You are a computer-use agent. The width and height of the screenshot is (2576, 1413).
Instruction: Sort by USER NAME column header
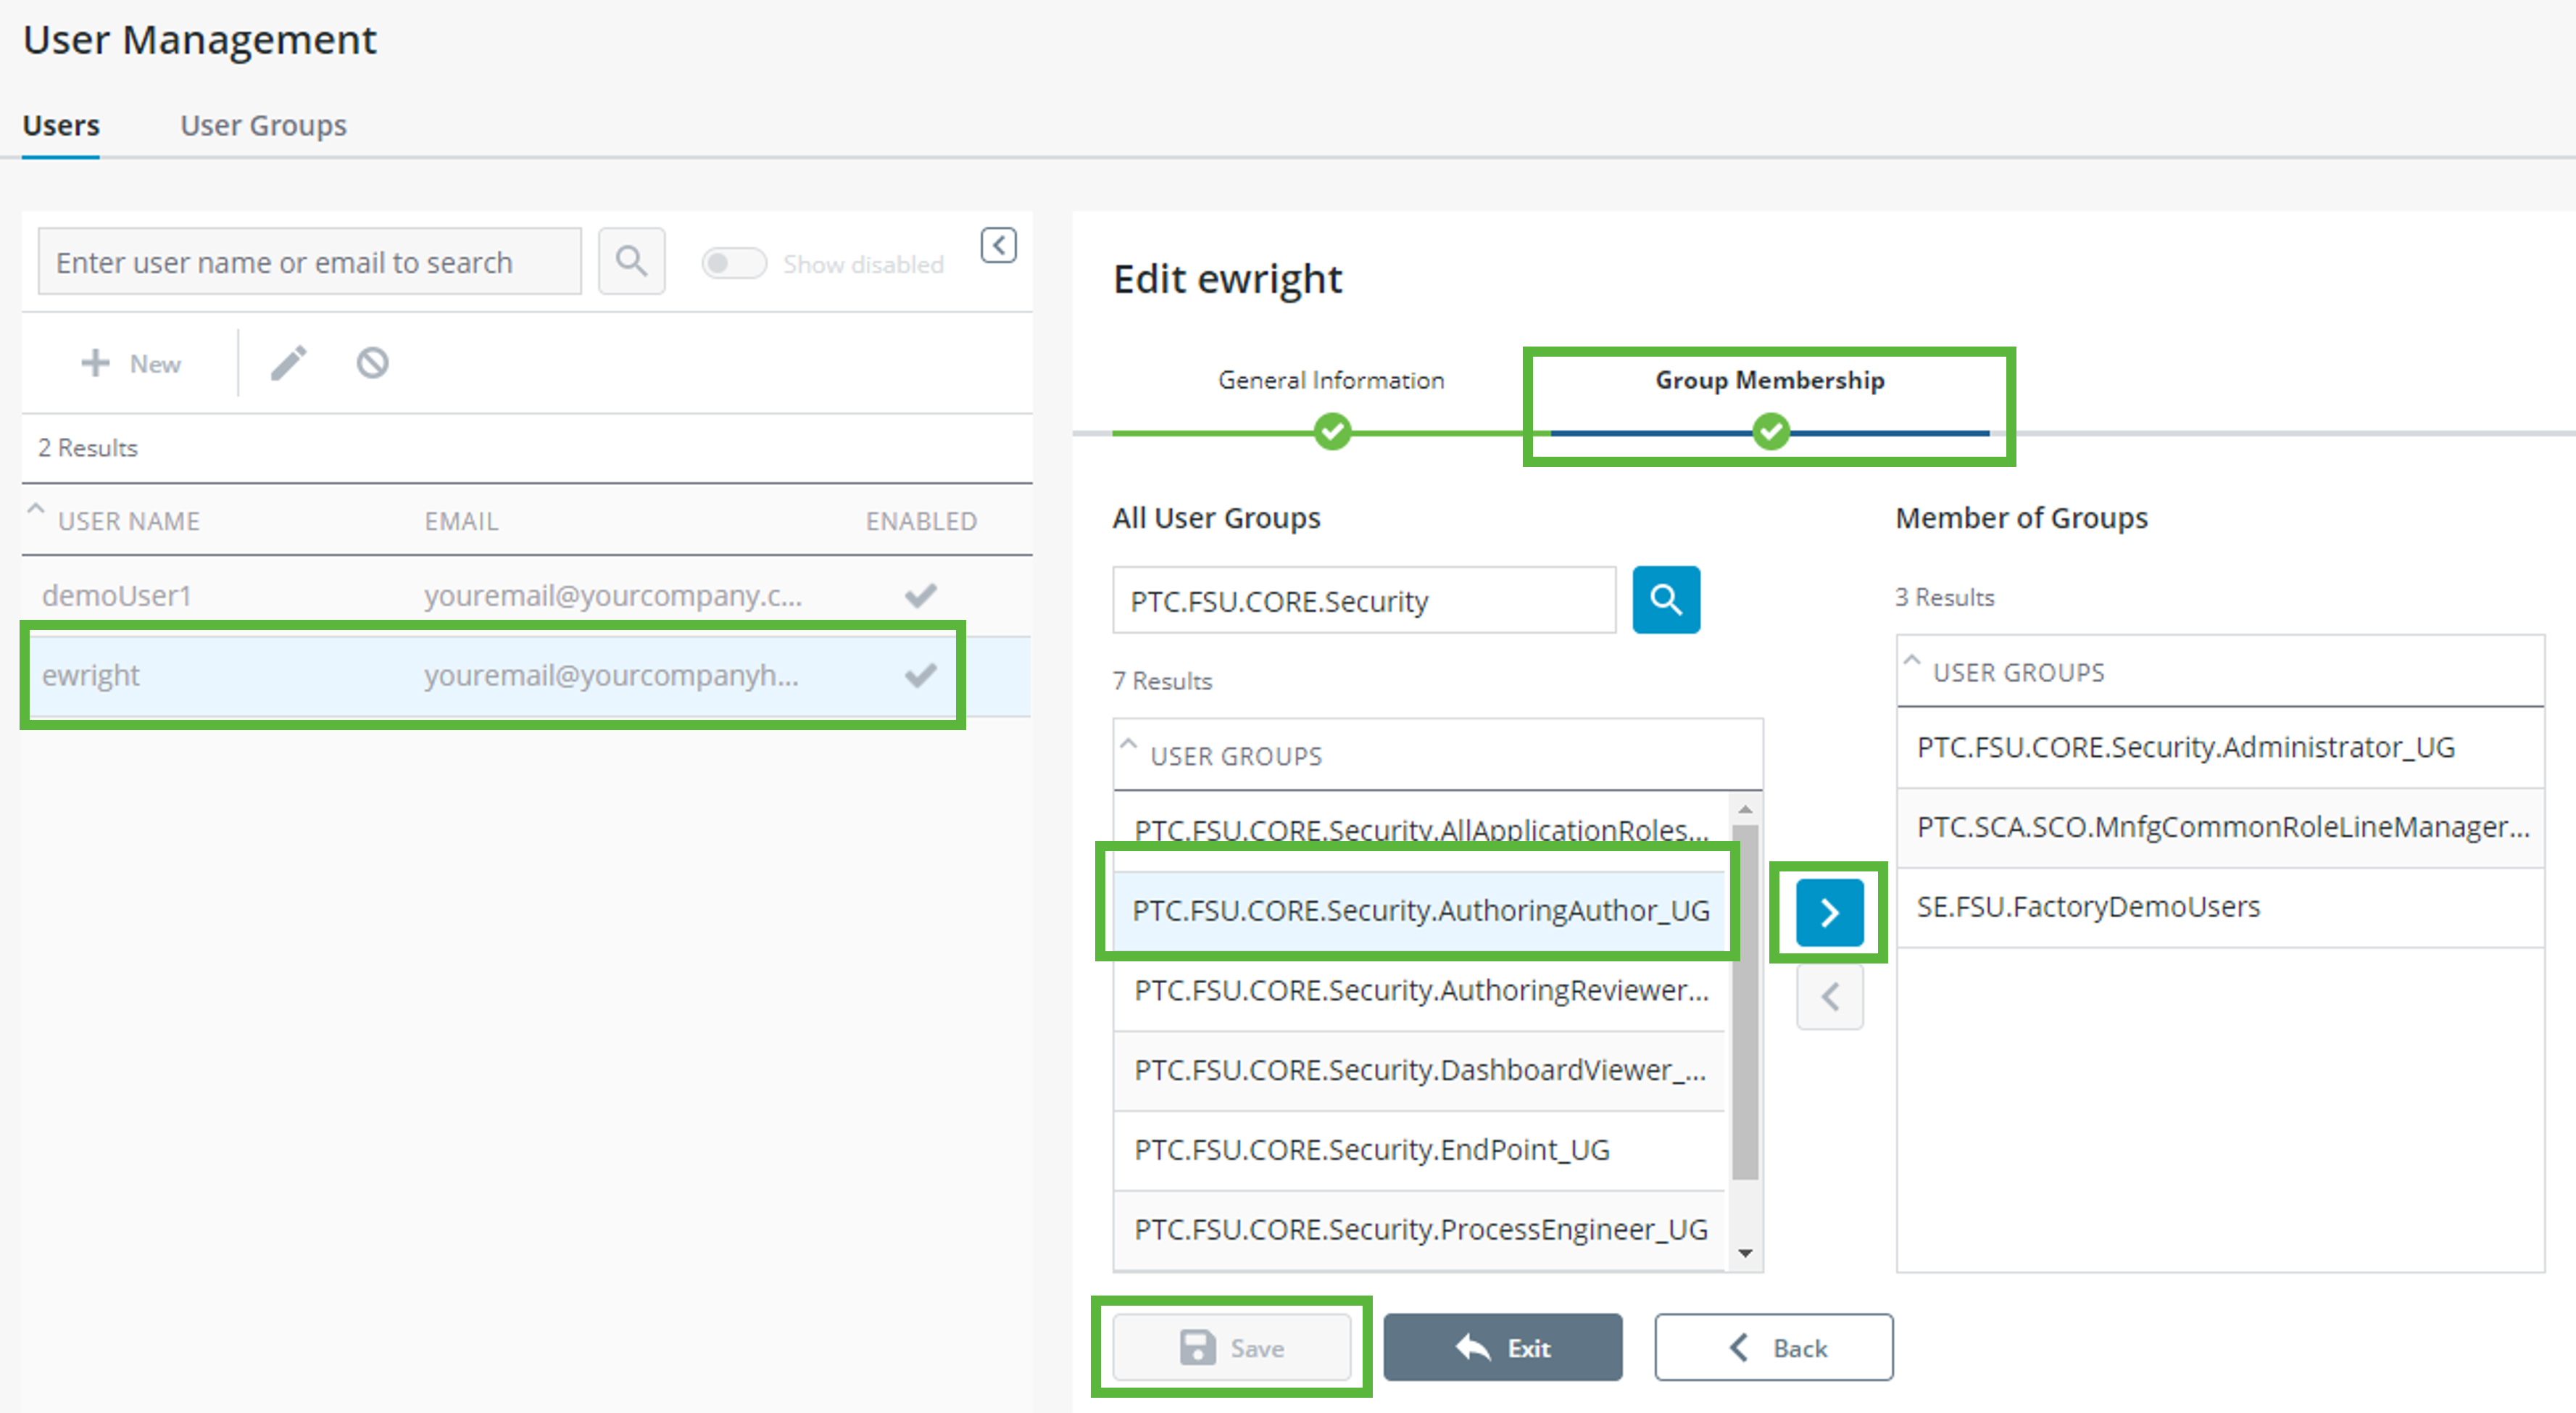(x=128, y=521)
